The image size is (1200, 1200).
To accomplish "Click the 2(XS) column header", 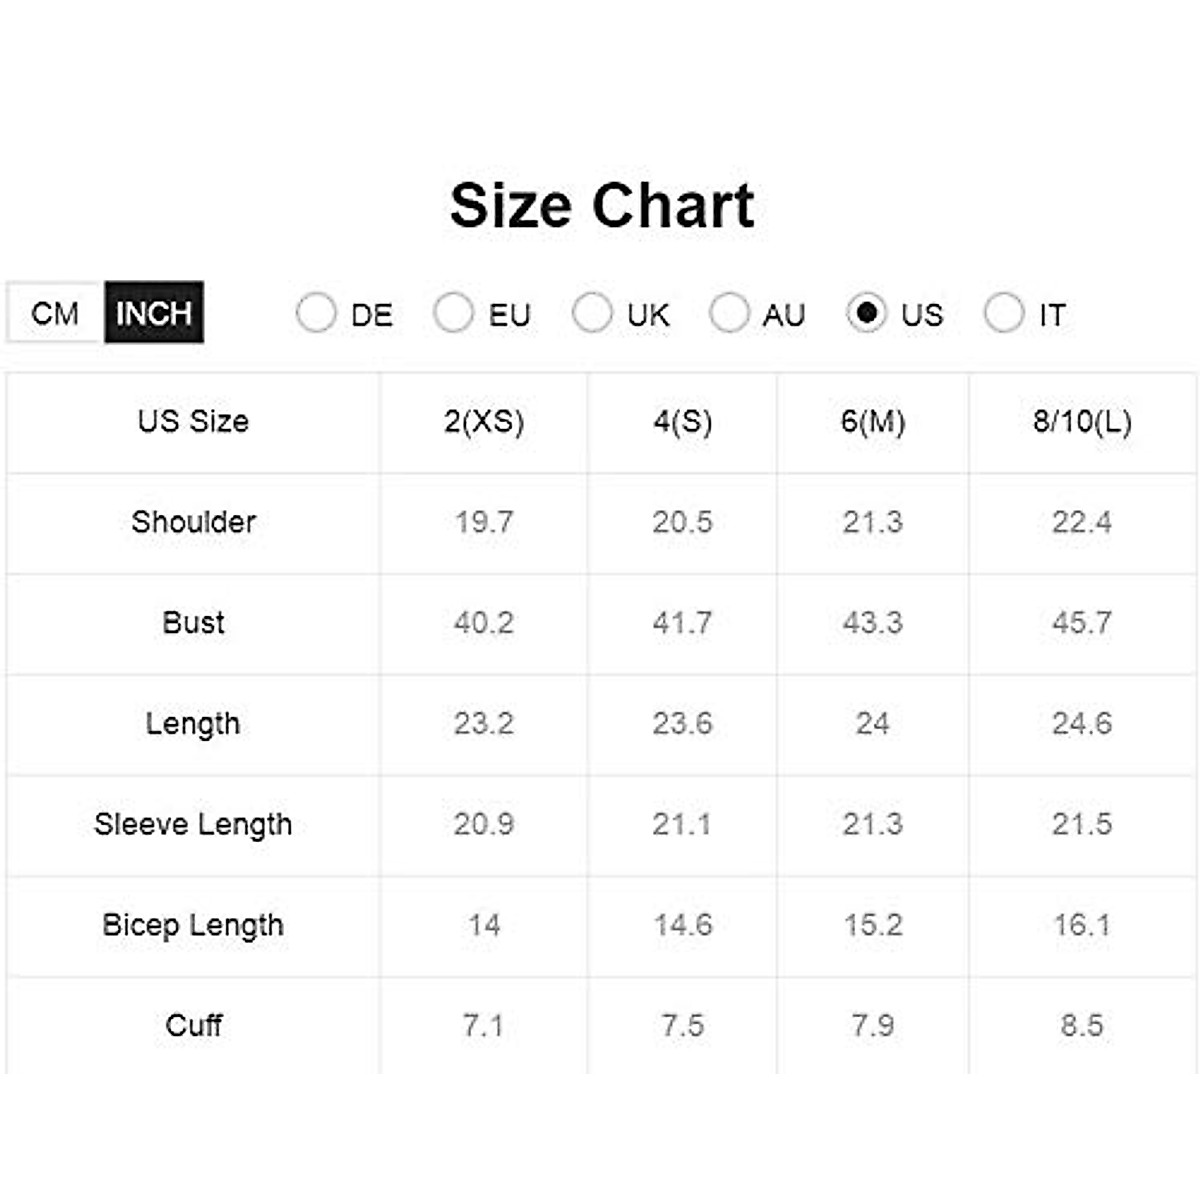I will click(484, 421).
